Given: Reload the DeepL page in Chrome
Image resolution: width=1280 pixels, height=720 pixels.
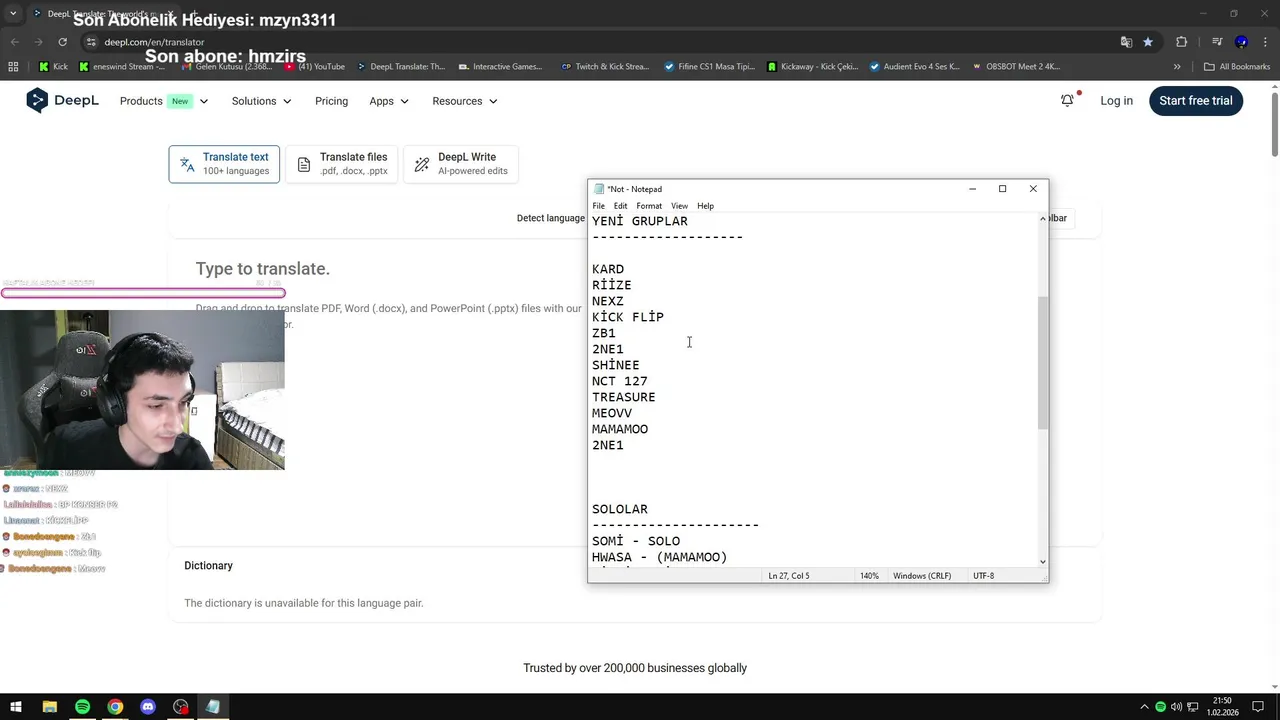Looking at the screenshot, I should 62,42.
